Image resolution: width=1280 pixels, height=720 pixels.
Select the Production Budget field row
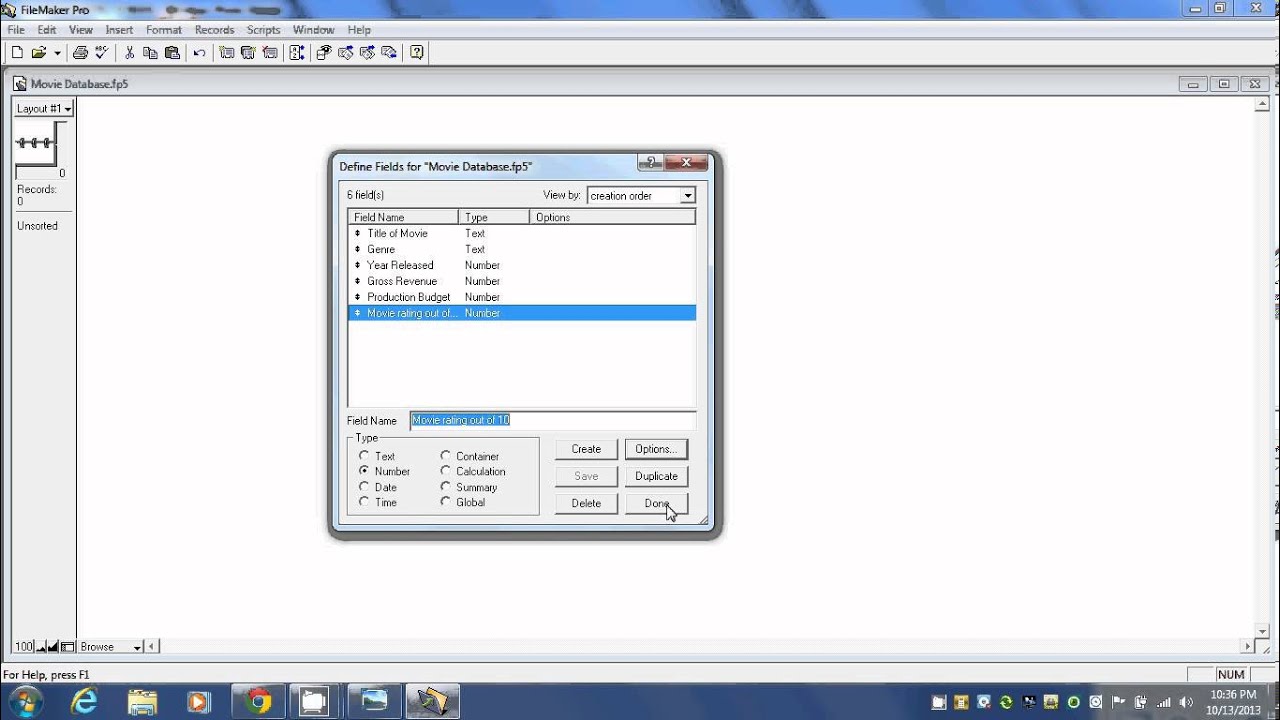click(x=521, y=297)
